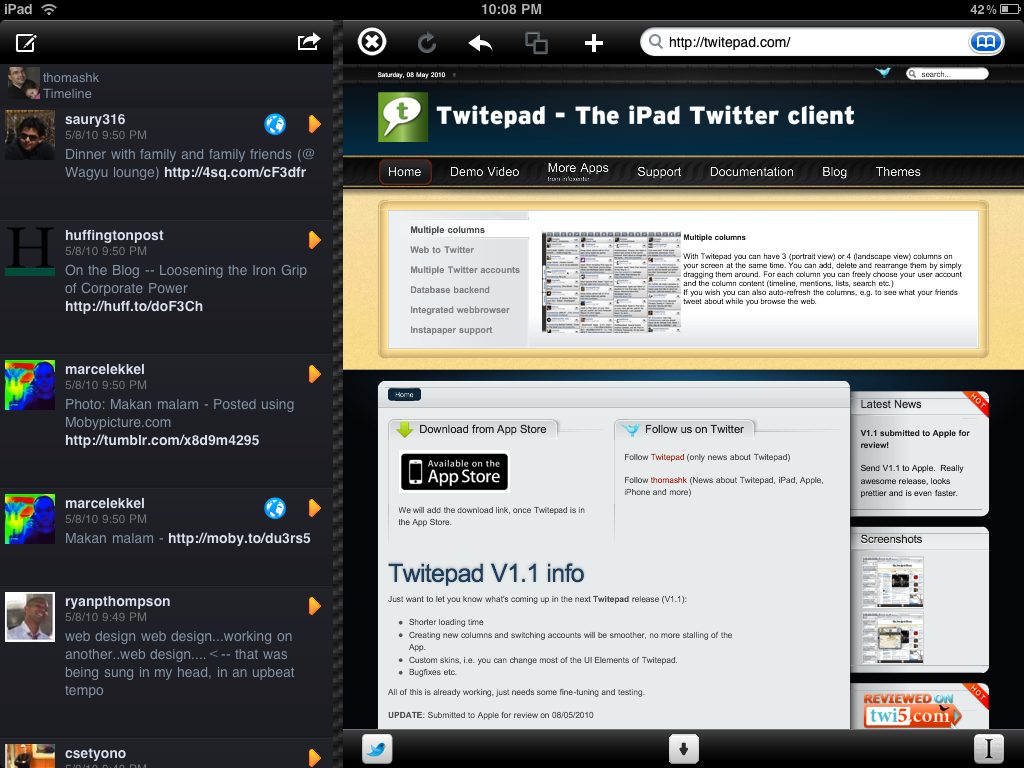Tap the csetyono username

tap(95, 754)
